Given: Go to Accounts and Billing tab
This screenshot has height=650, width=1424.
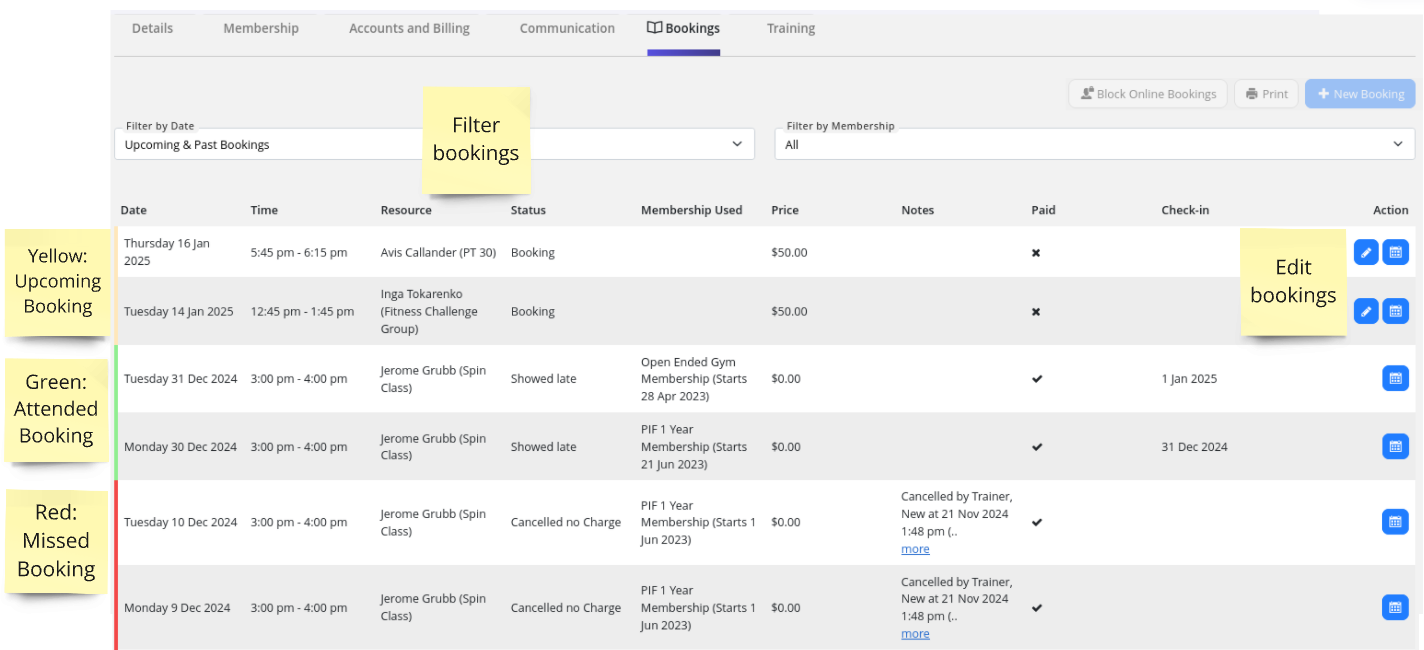Looking at the screenshot, I should 409,28.
